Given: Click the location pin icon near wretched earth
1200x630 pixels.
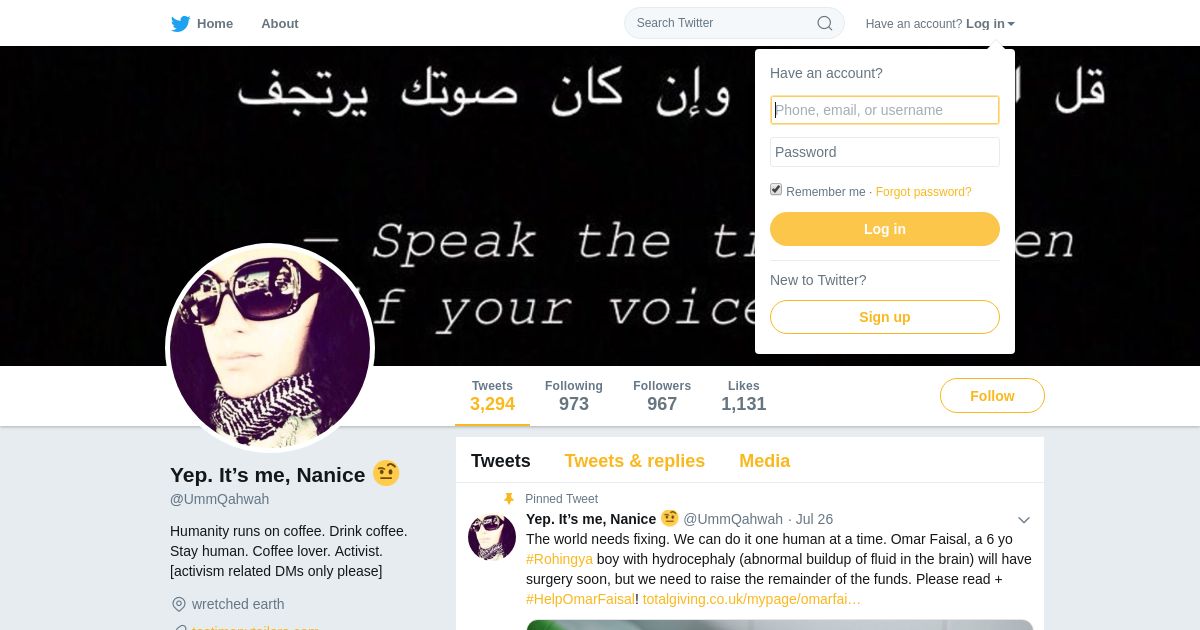Looking at the screenshot, I should 179,604.
